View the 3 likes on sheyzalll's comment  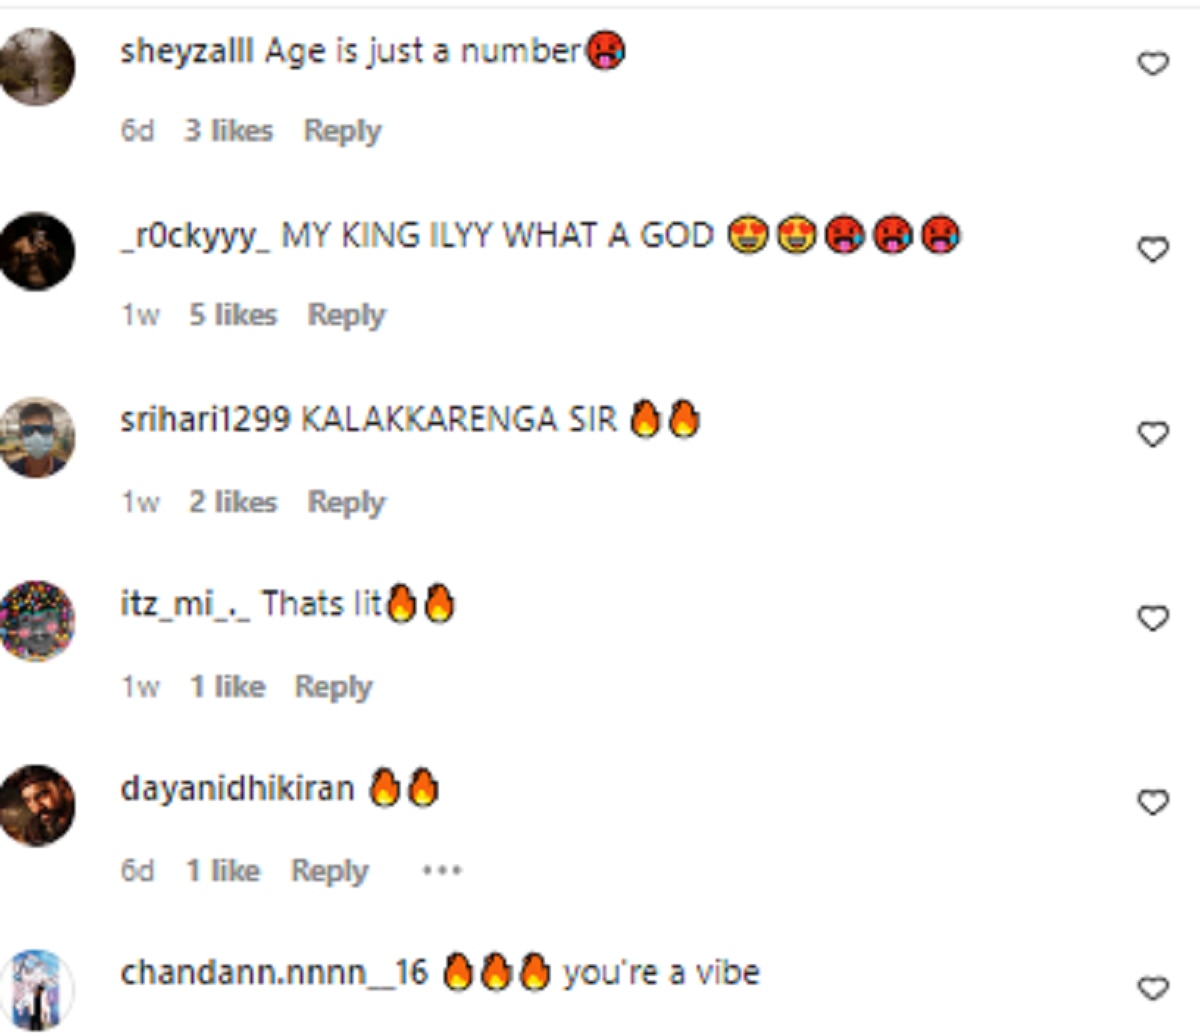point(228,131)
